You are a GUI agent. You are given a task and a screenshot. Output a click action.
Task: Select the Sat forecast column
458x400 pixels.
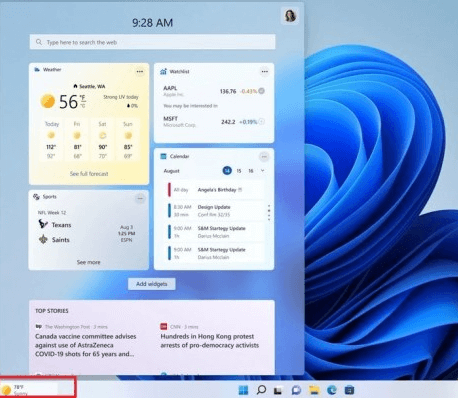coord(102,140)
